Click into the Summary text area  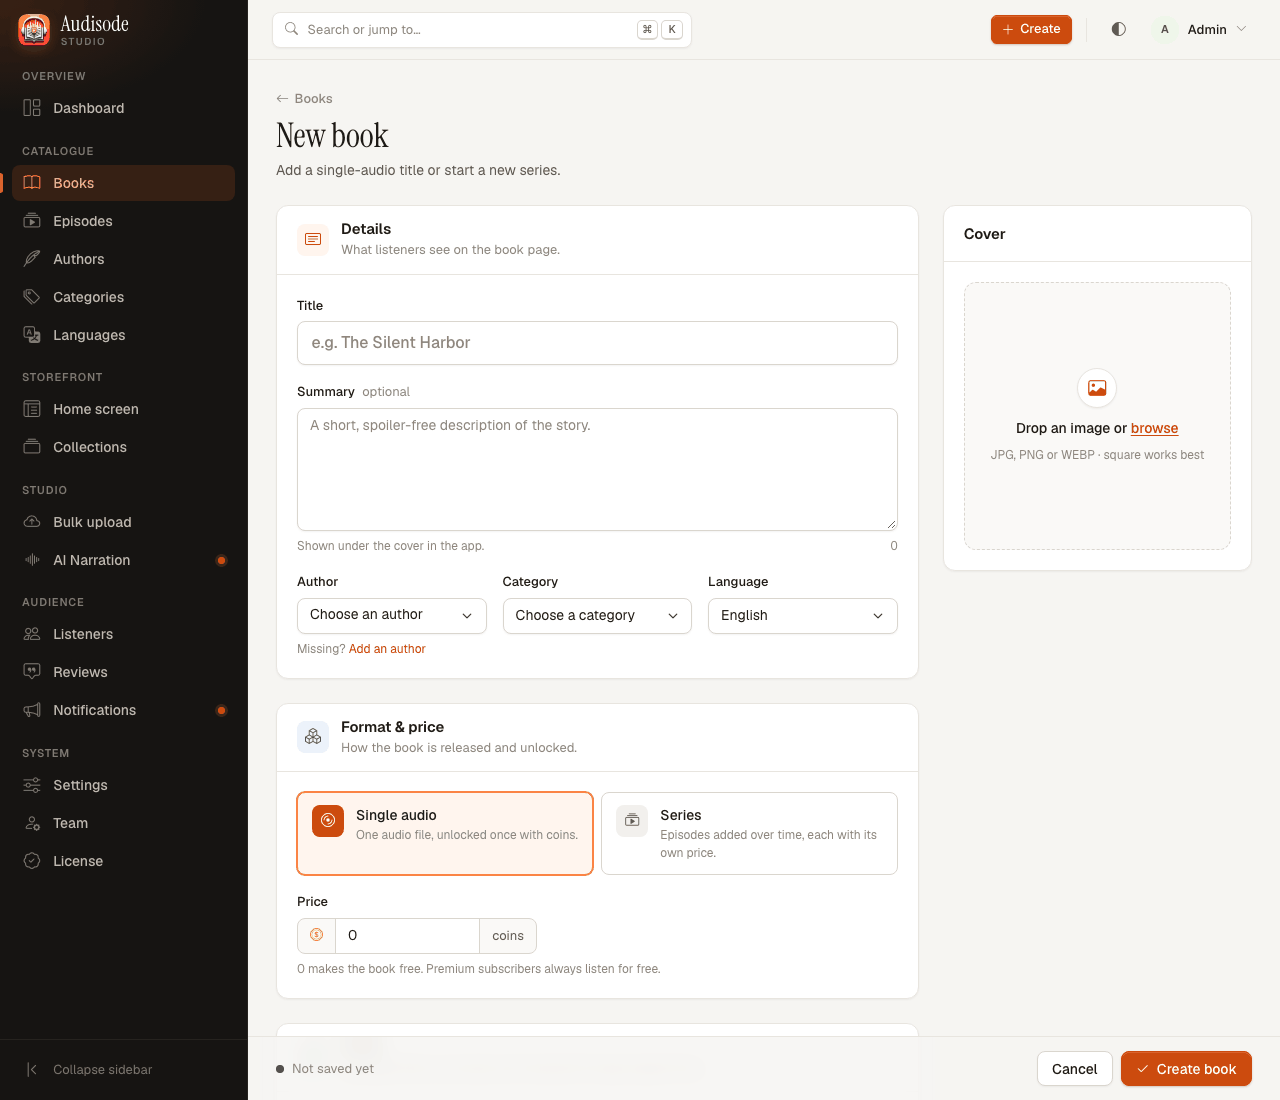[597, 469]
